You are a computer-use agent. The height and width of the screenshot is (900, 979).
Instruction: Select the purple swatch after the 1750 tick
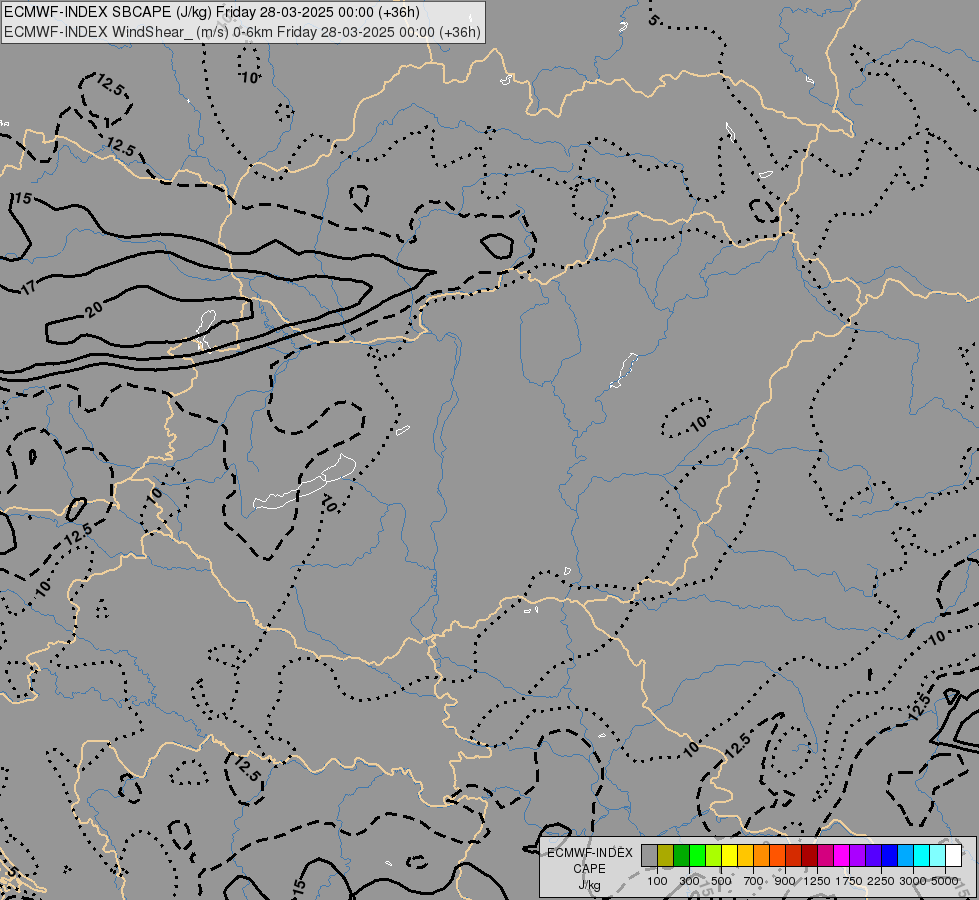click(x=858, y=856)
